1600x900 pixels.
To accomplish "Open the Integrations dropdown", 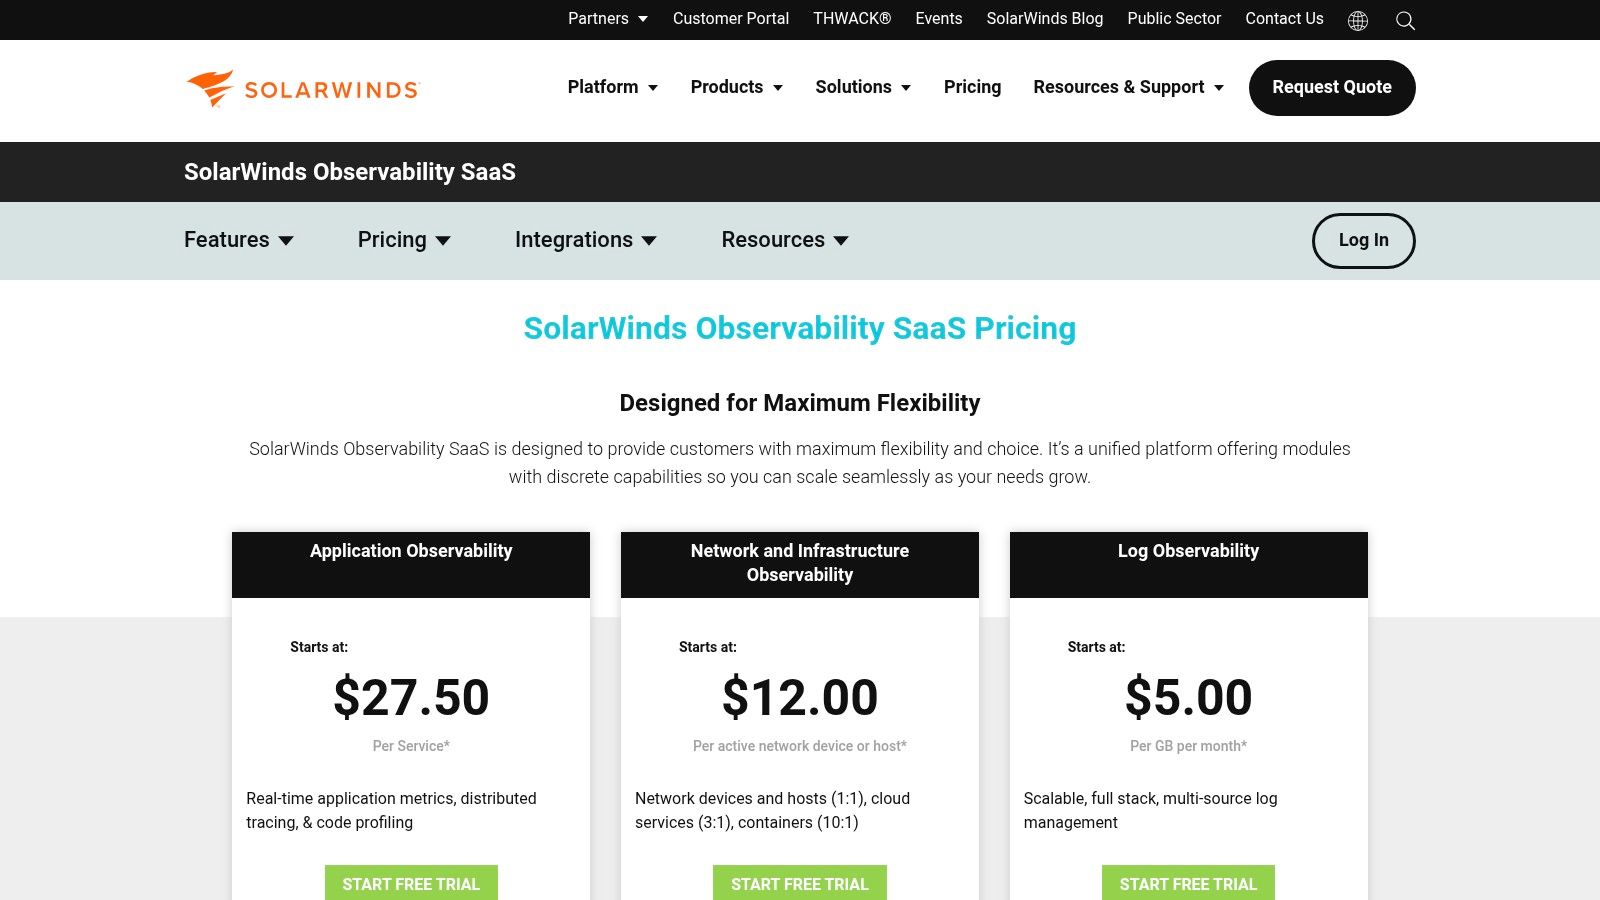I will (x=585, y=240).
